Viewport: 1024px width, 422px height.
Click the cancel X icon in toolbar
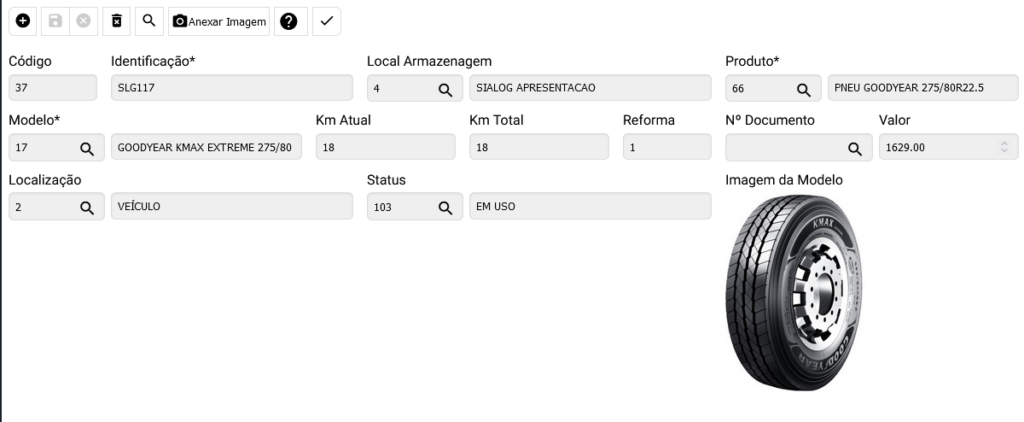click(84, 20)
